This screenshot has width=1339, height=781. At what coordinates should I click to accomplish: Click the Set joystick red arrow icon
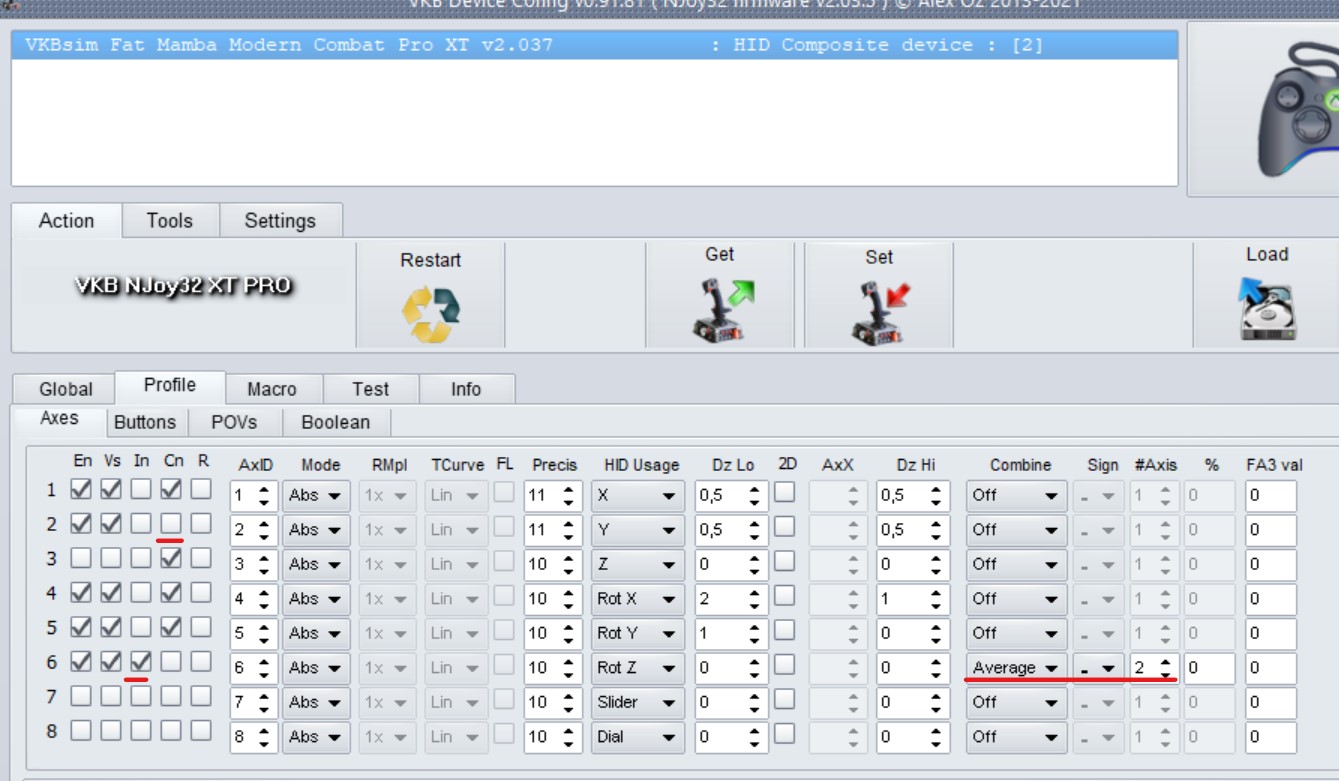[880, 312]
